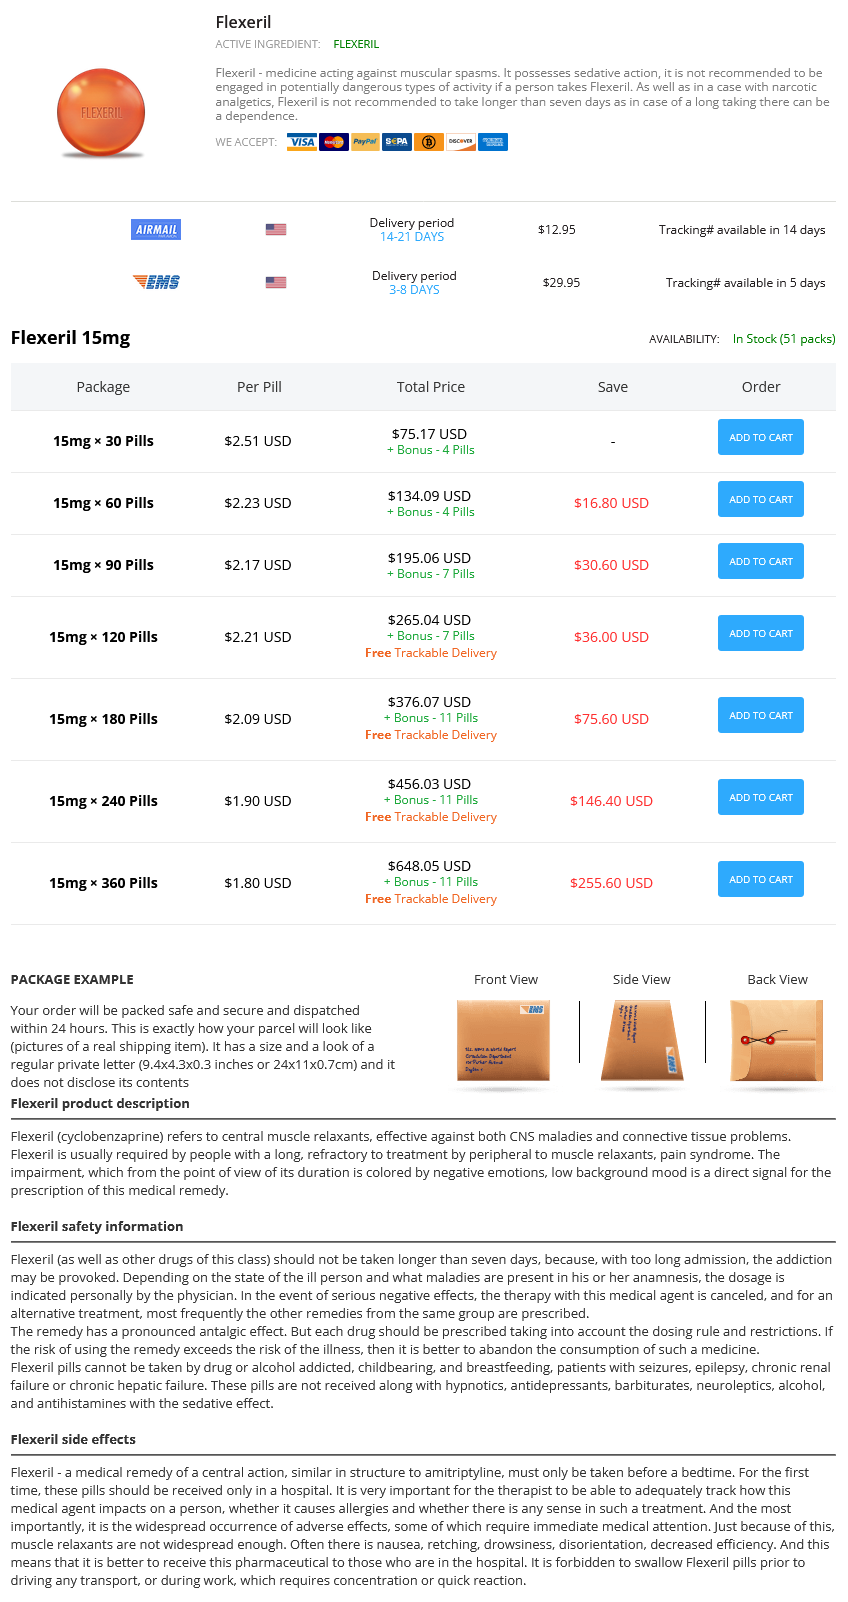The image size is (848, 1602).
Task: Add the 15mg × 60 Pills package to cart
Action: coord(761,500)
